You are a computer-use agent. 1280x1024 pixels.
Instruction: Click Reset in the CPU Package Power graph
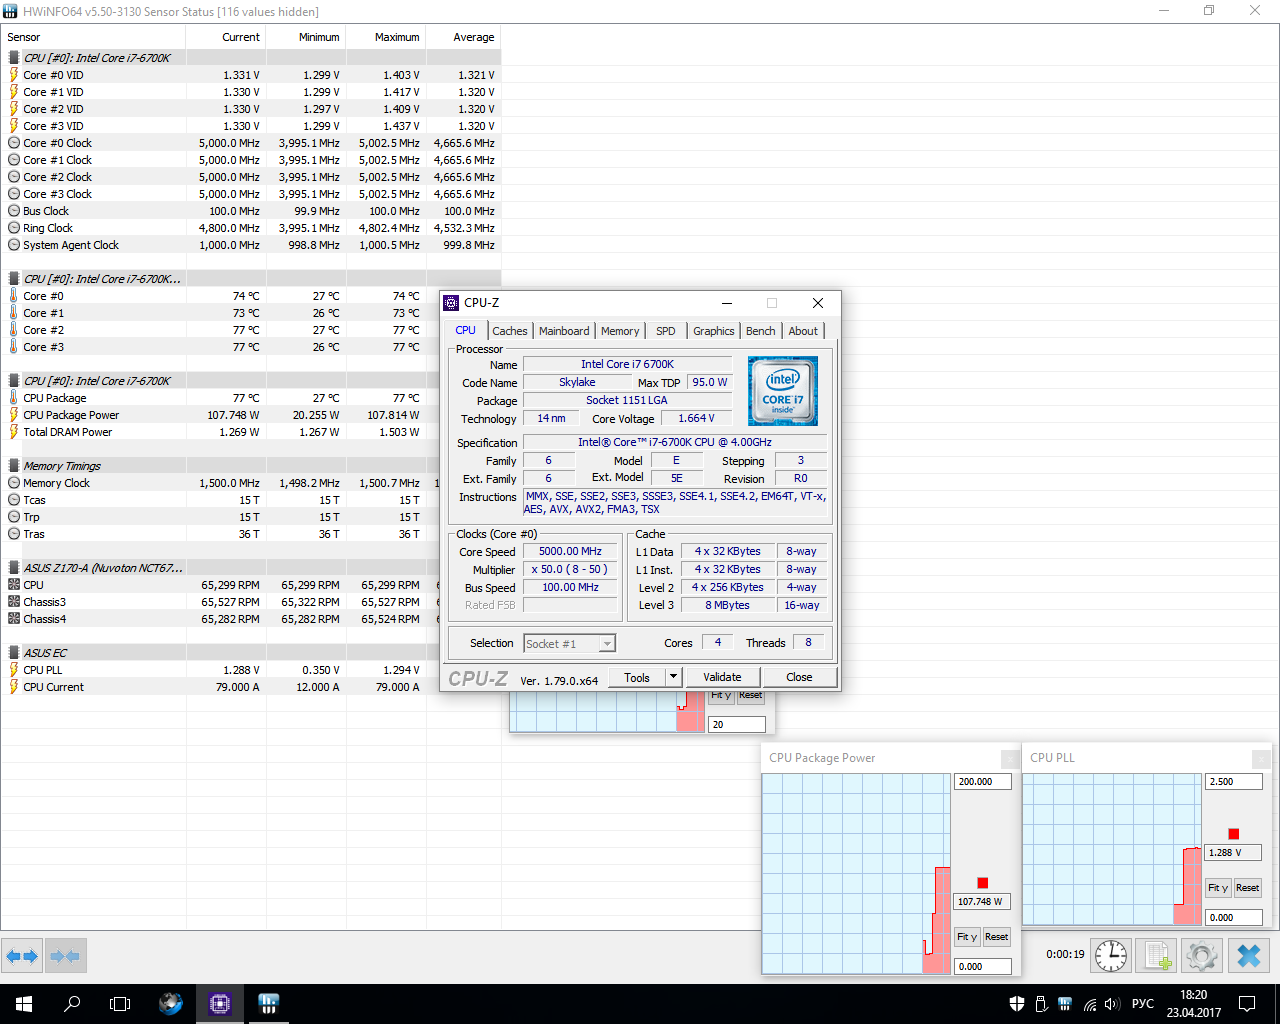pyautogui.click(x=997, y=937)
